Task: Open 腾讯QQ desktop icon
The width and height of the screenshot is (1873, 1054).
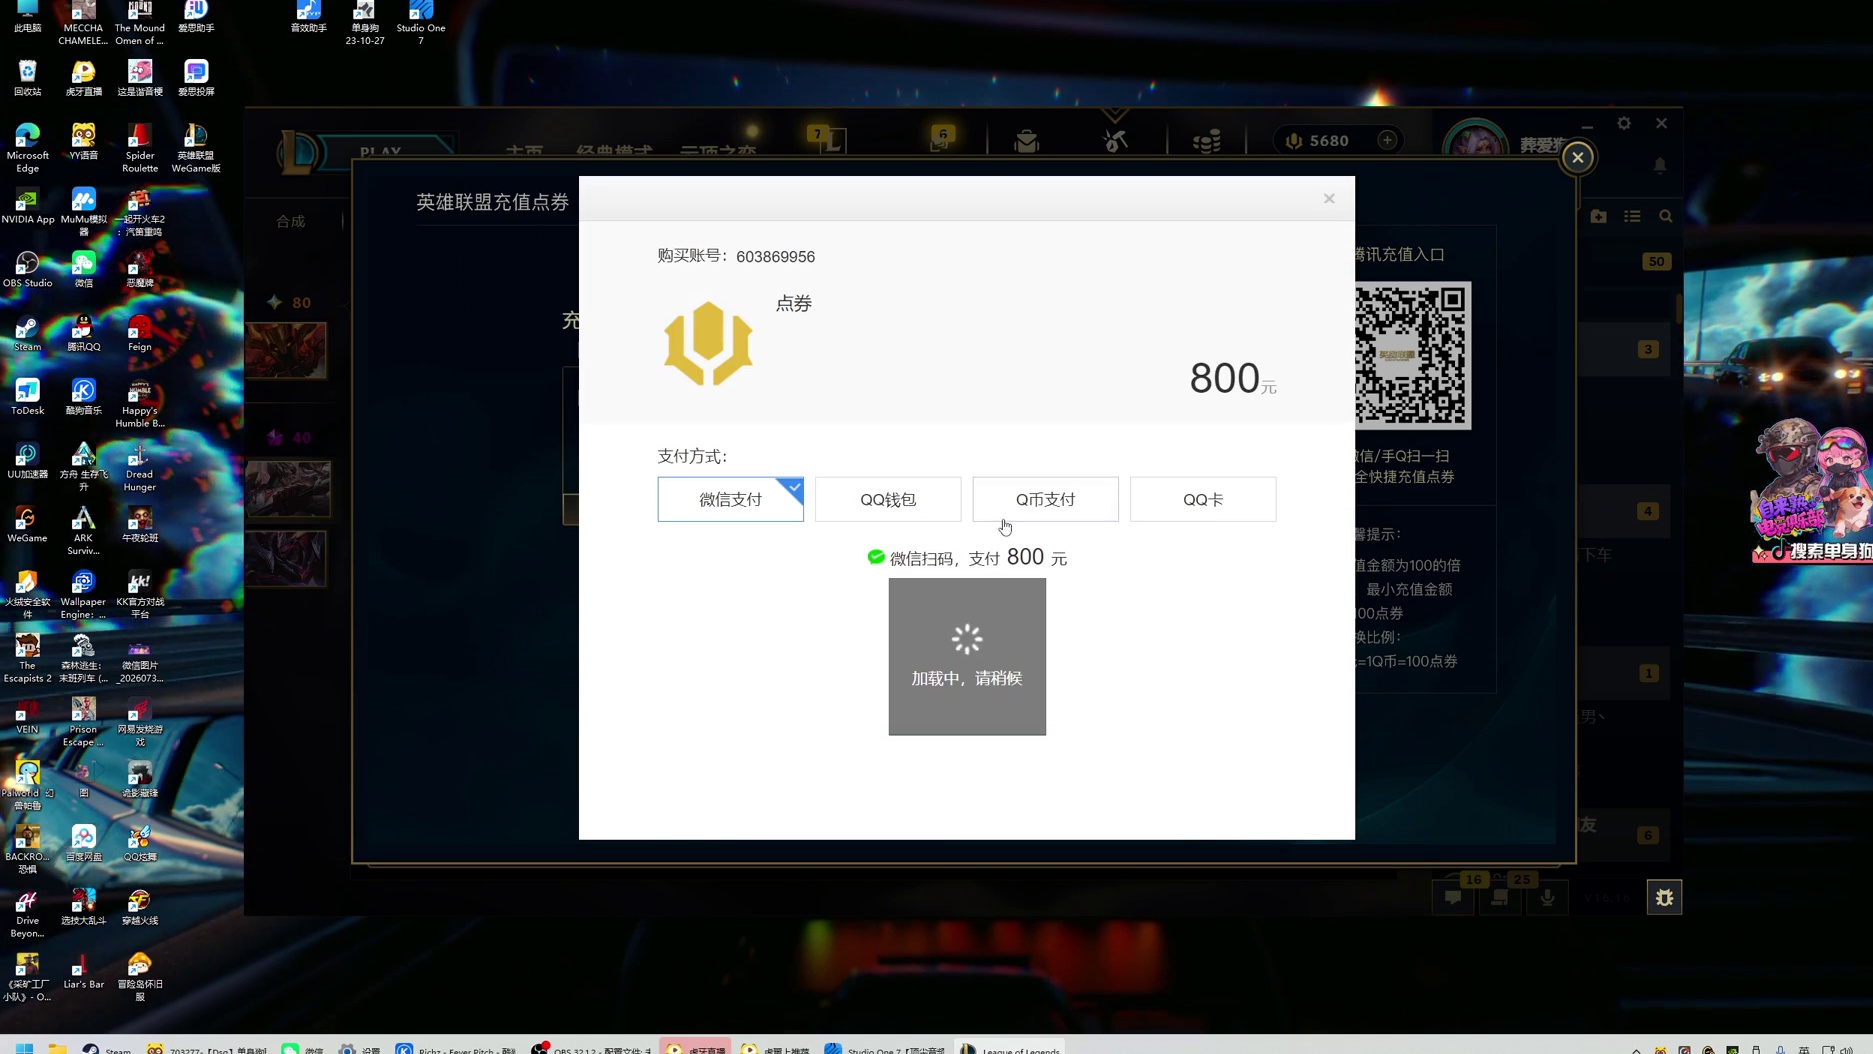Action: [x=84, y=334]
